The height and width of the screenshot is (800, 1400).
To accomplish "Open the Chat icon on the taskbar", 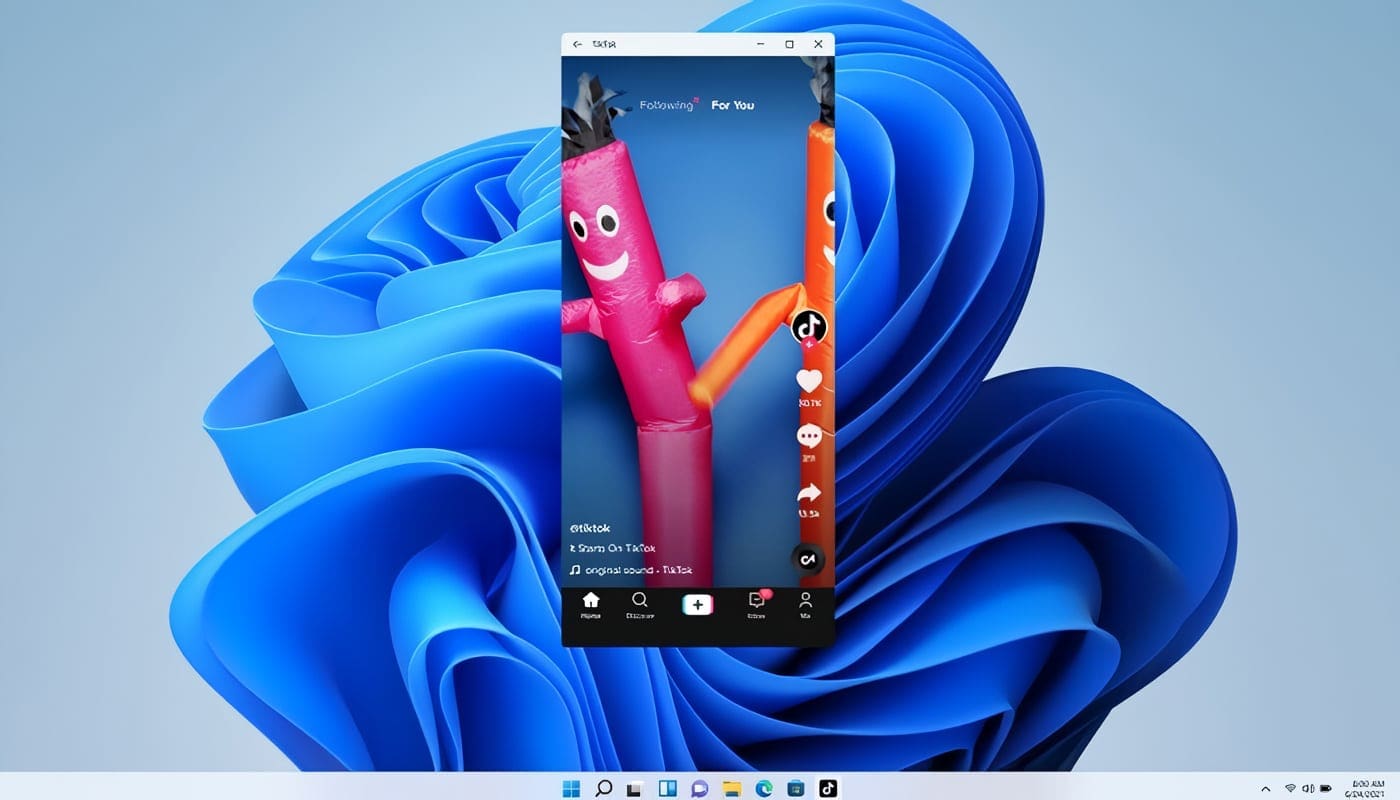I will pyautogui.click(x=699, y=788).
